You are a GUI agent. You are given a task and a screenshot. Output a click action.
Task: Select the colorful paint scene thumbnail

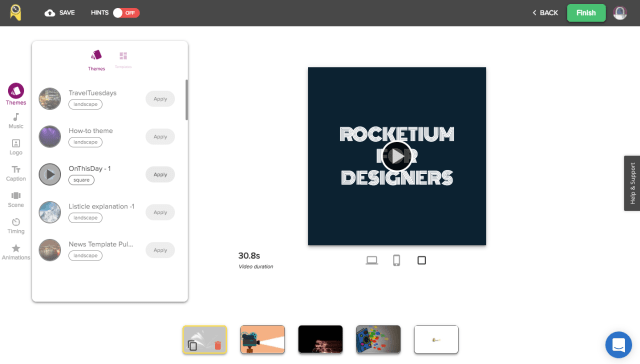pos(378,340)
